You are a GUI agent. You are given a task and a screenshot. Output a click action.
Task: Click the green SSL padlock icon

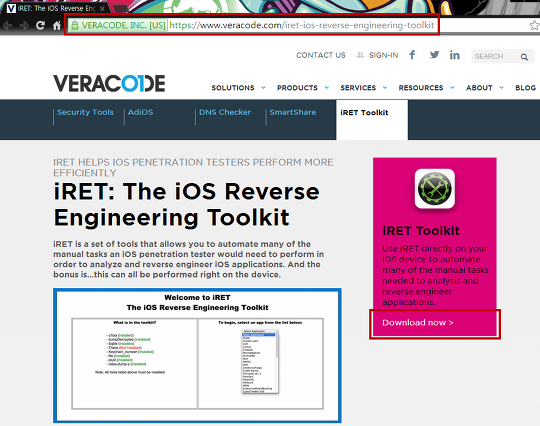click(74, 25)
